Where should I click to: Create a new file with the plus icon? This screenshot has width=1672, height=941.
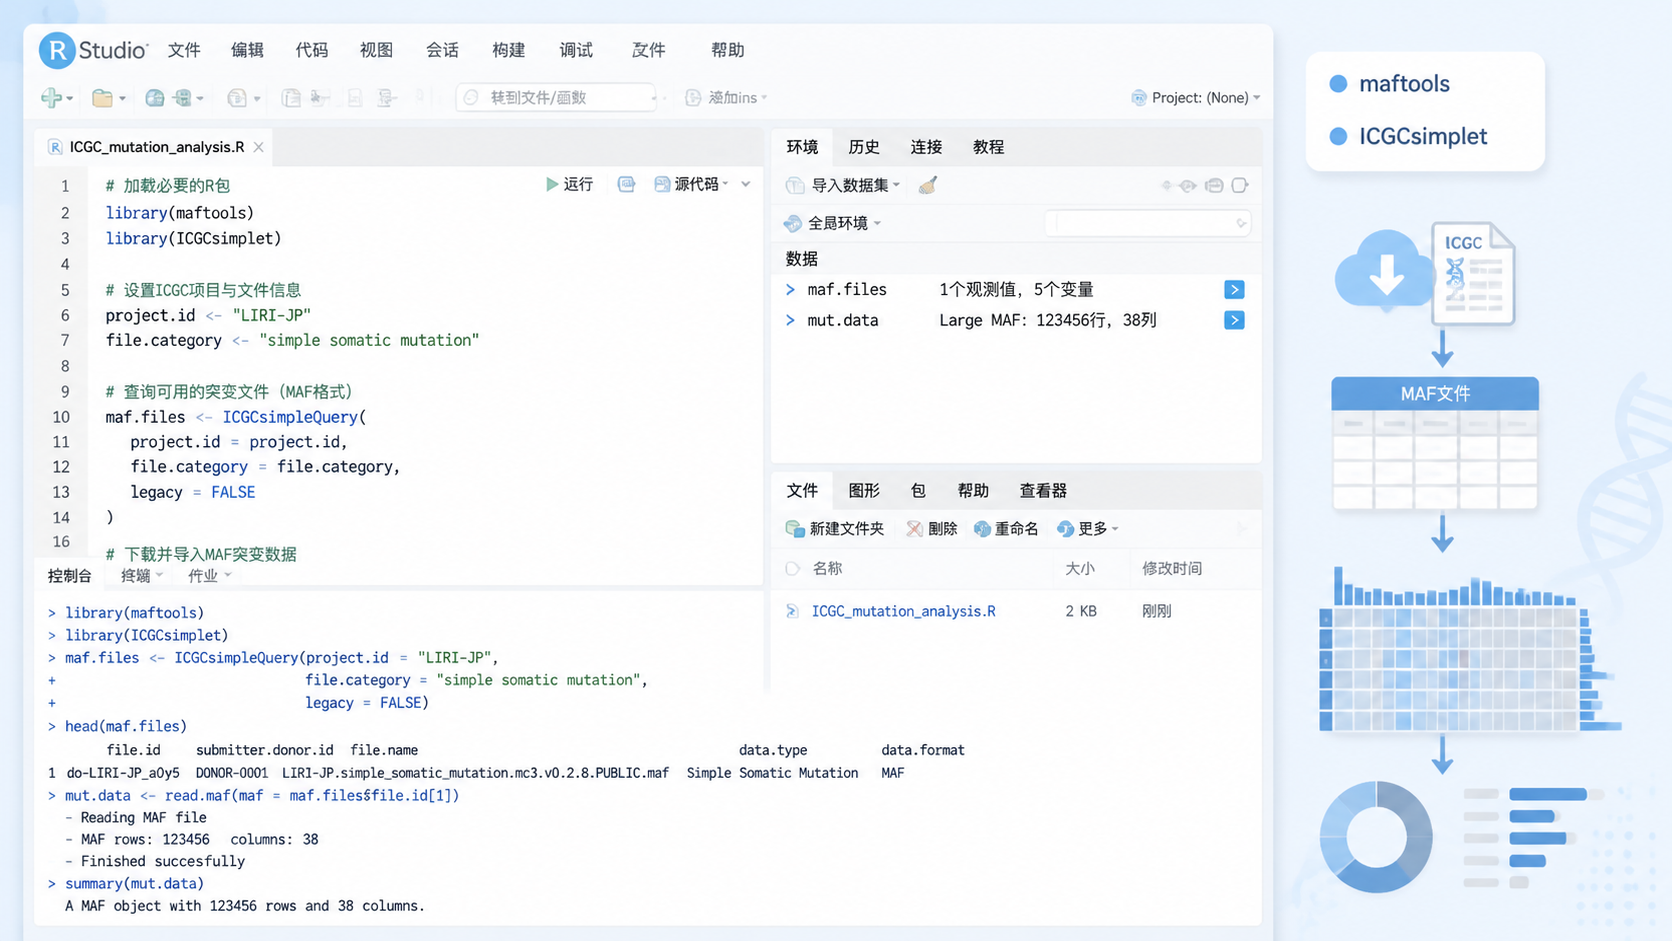coord(50,97)
